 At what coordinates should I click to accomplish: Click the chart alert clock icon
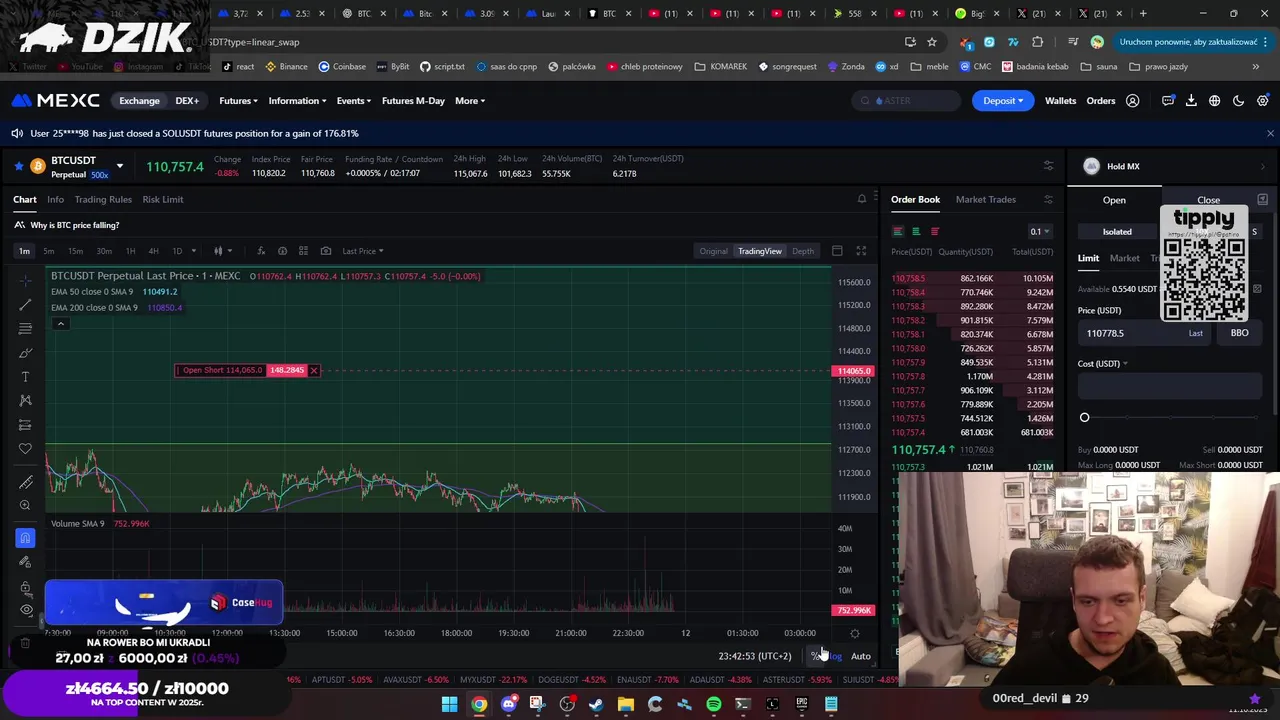coord(282,251)
